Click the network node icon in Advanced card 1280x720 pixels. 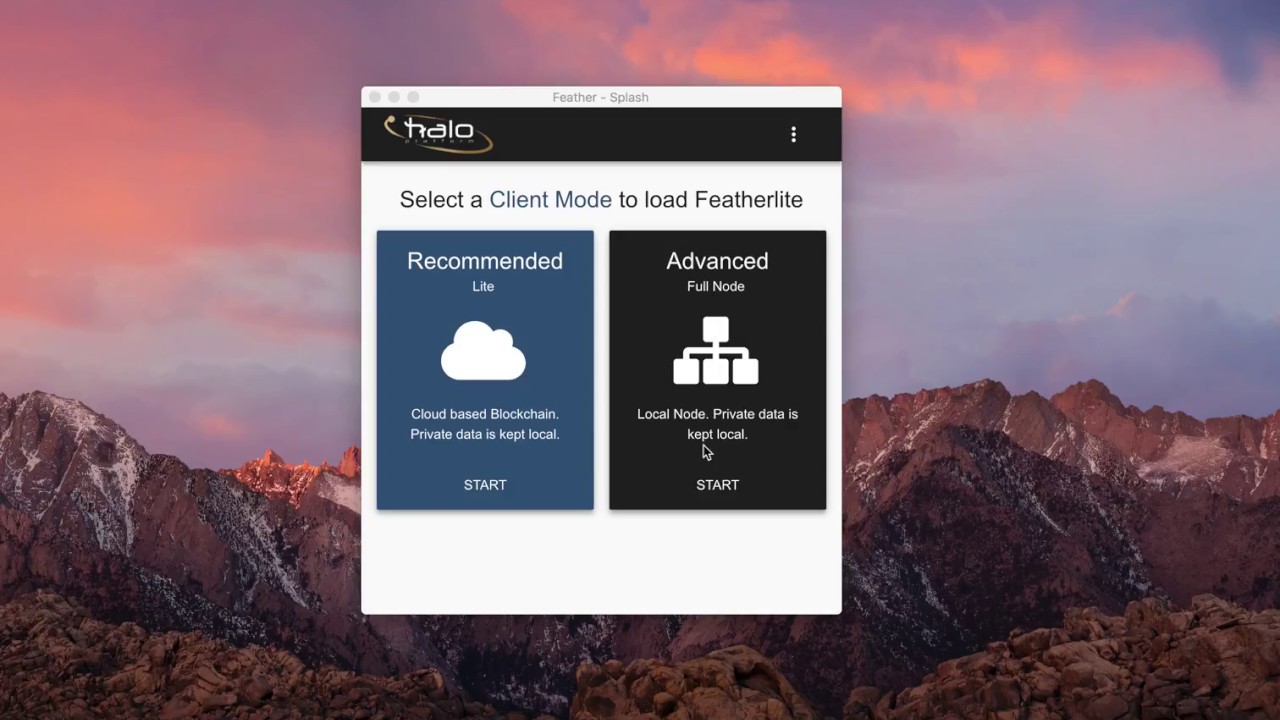[x=716, y=351]
